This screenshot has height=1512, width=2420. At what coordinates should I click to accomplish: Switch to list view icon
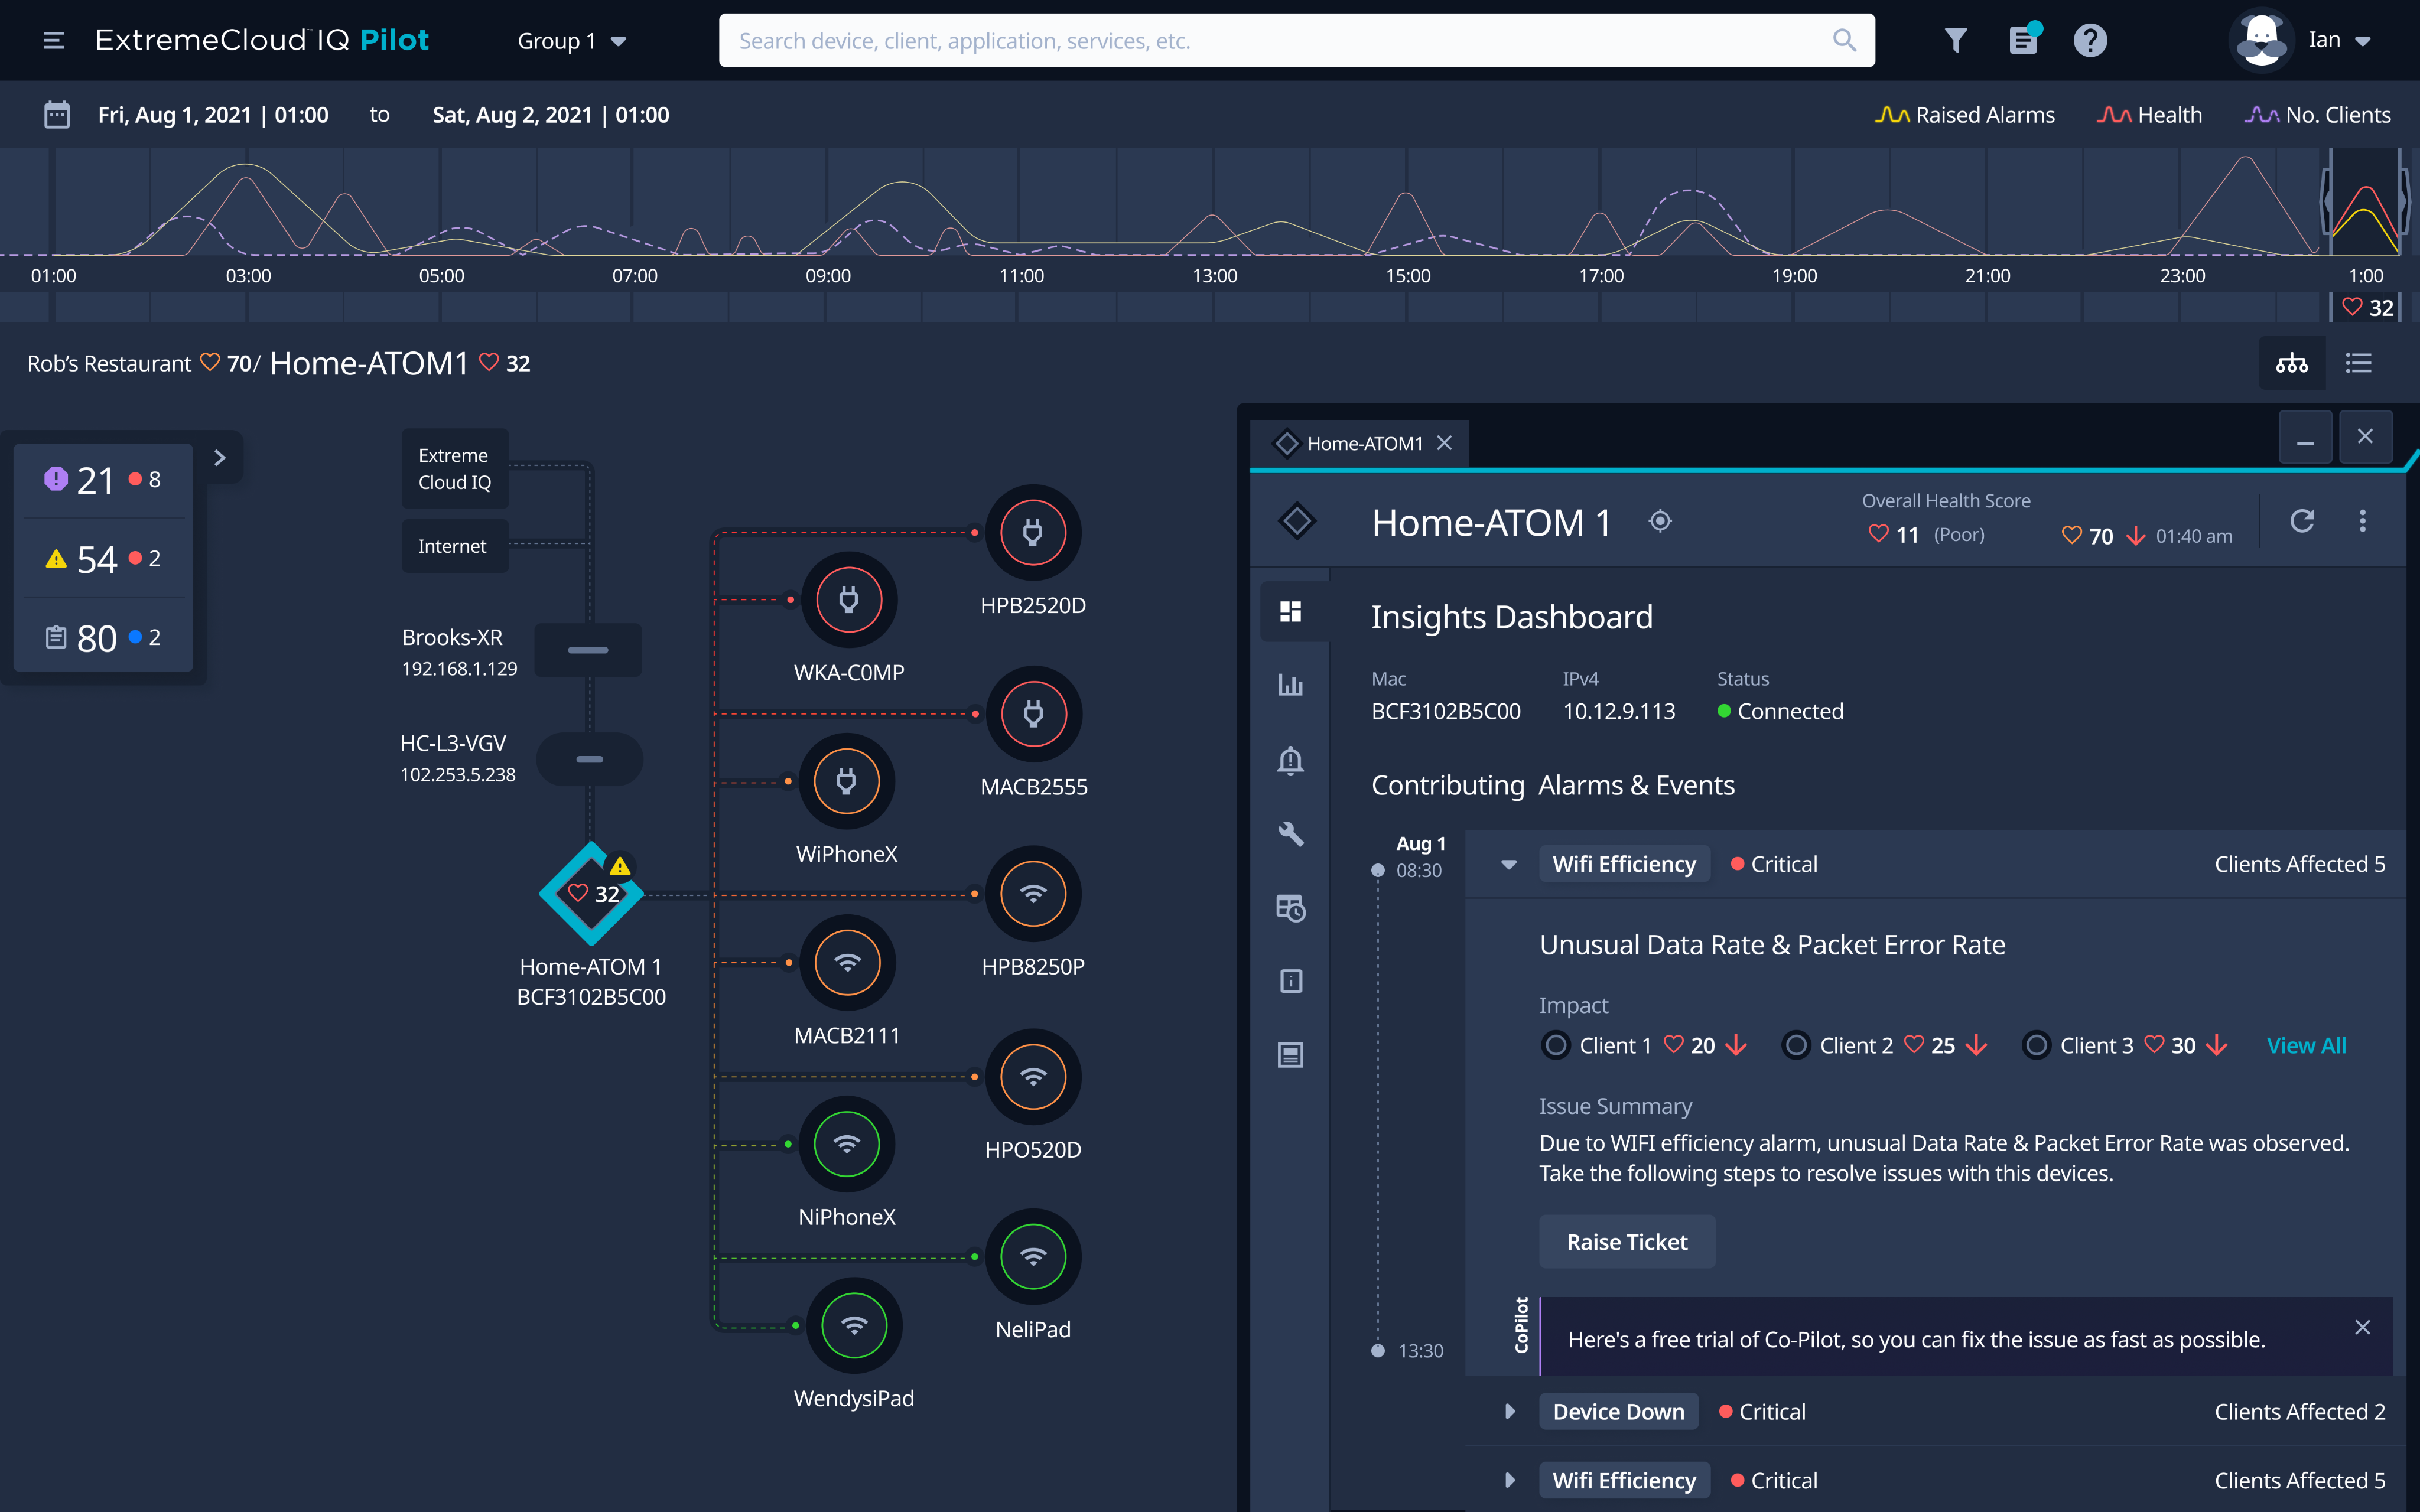pyautogui.click(x=2359, y=363)
